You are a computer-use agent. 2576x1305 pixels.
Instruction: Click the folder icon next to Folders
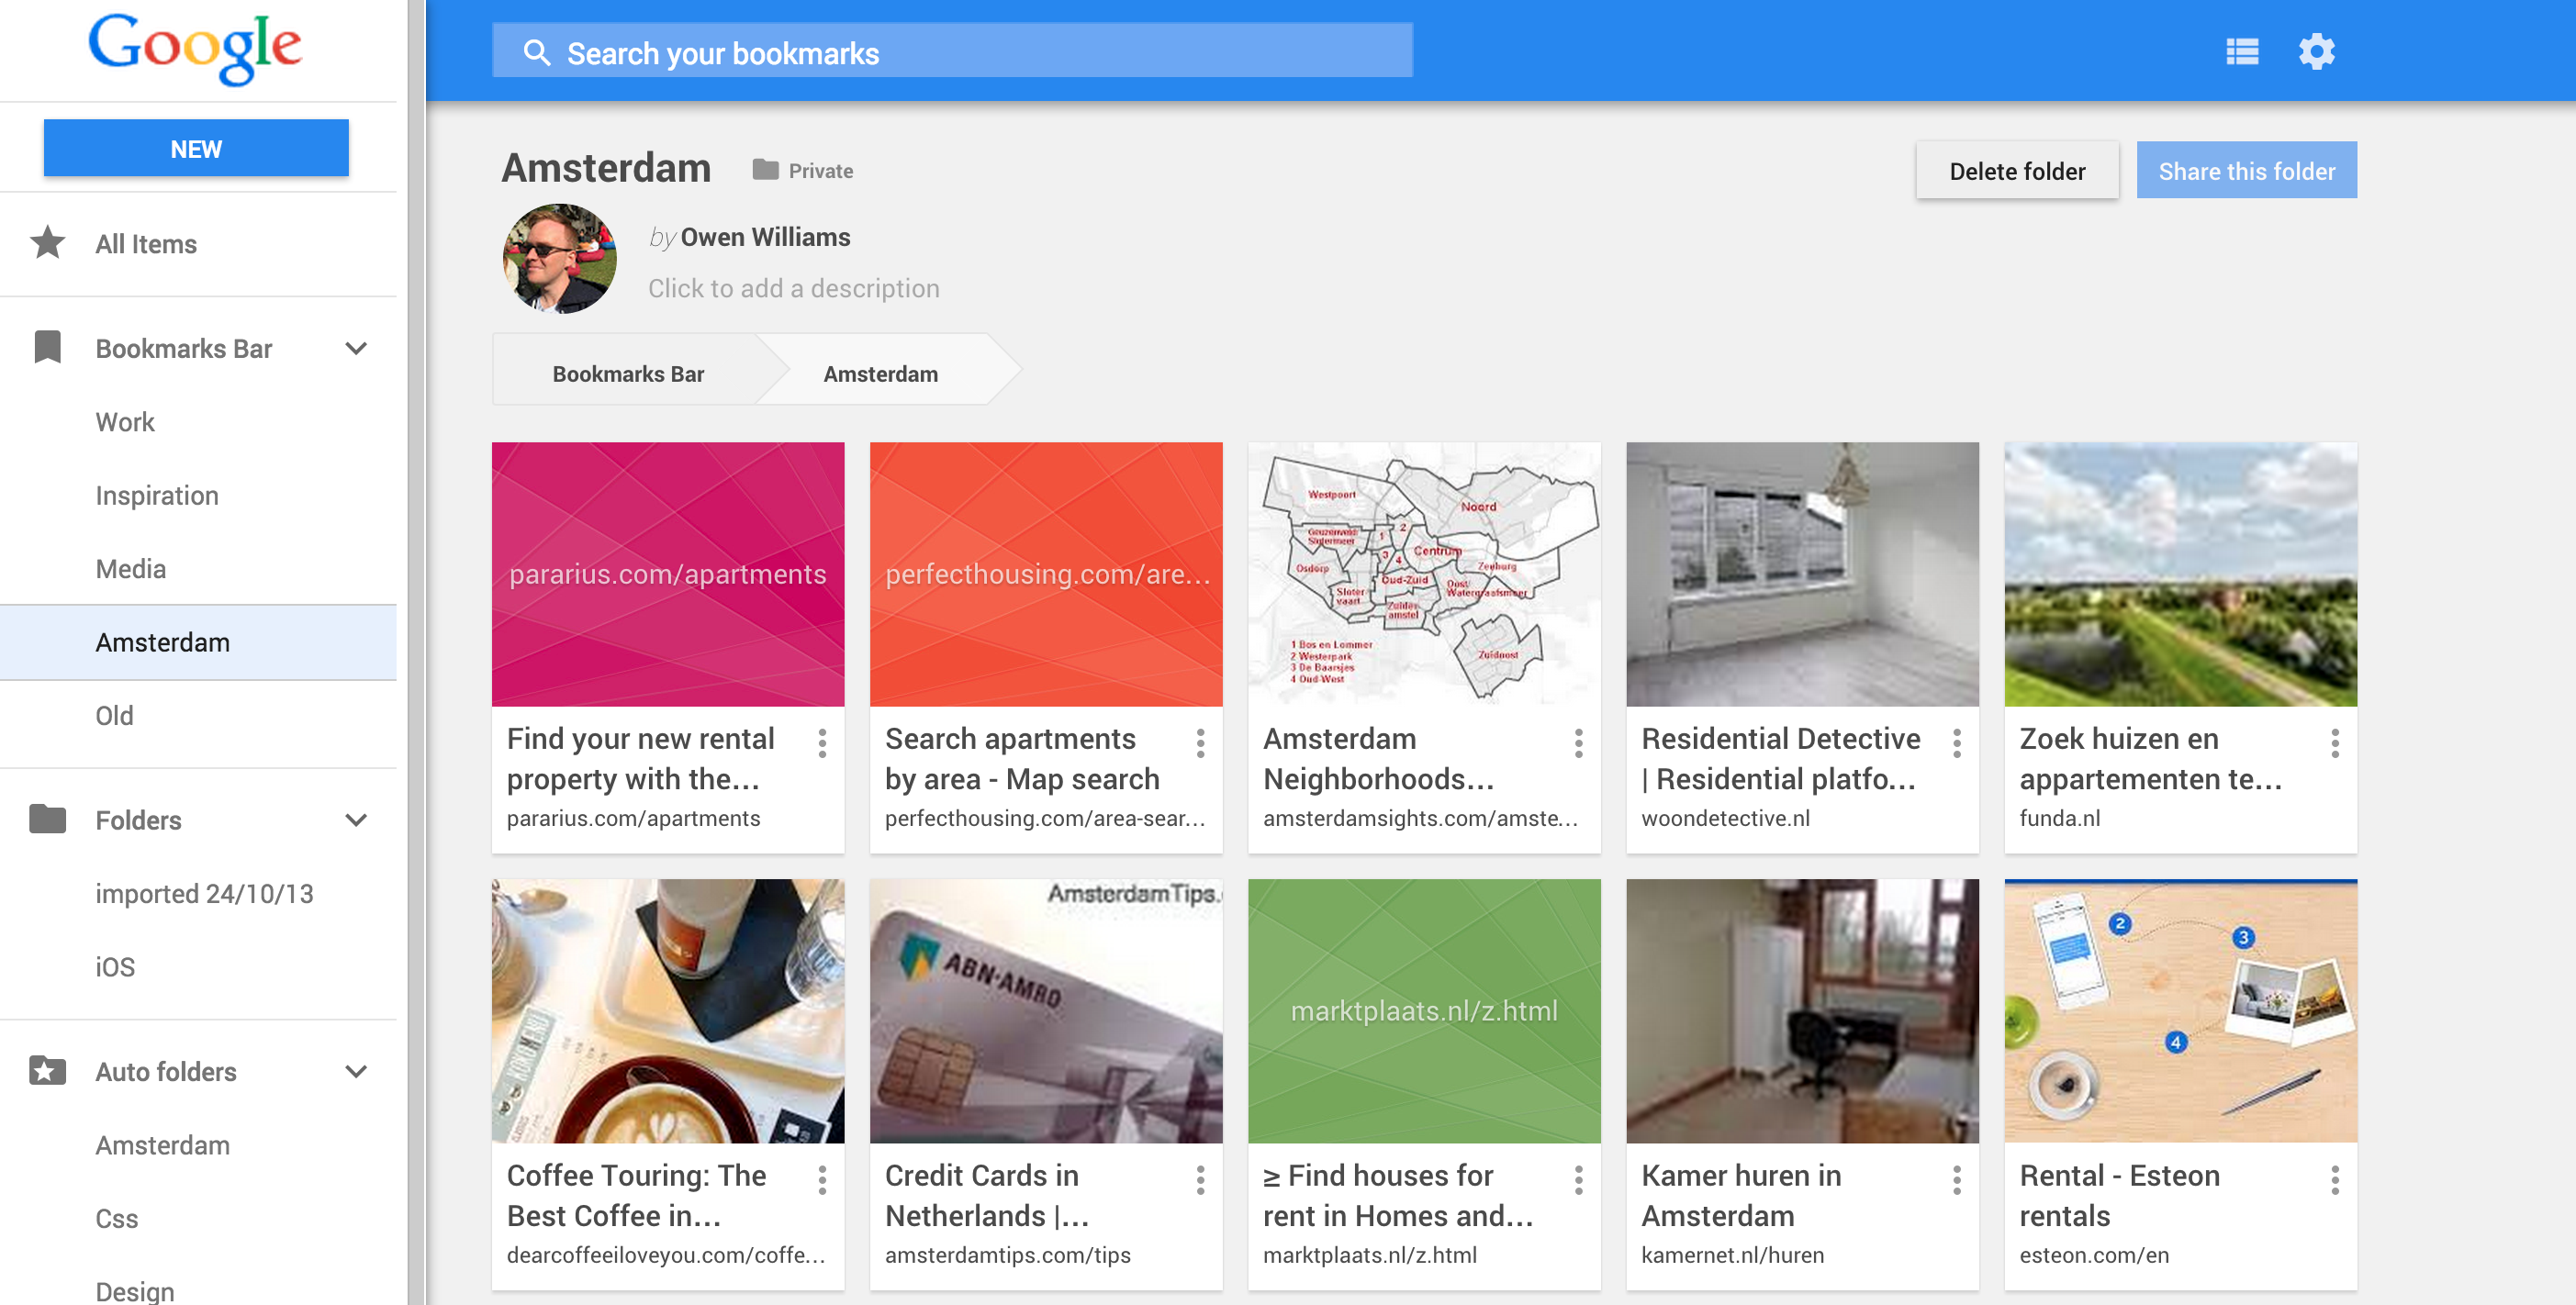[47, 820]
